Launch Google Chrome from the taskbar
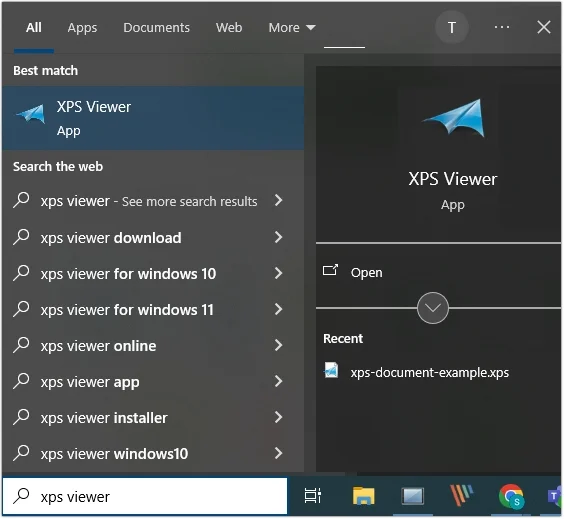The height and width of the screenshot is (519, 564). (511, 496)
